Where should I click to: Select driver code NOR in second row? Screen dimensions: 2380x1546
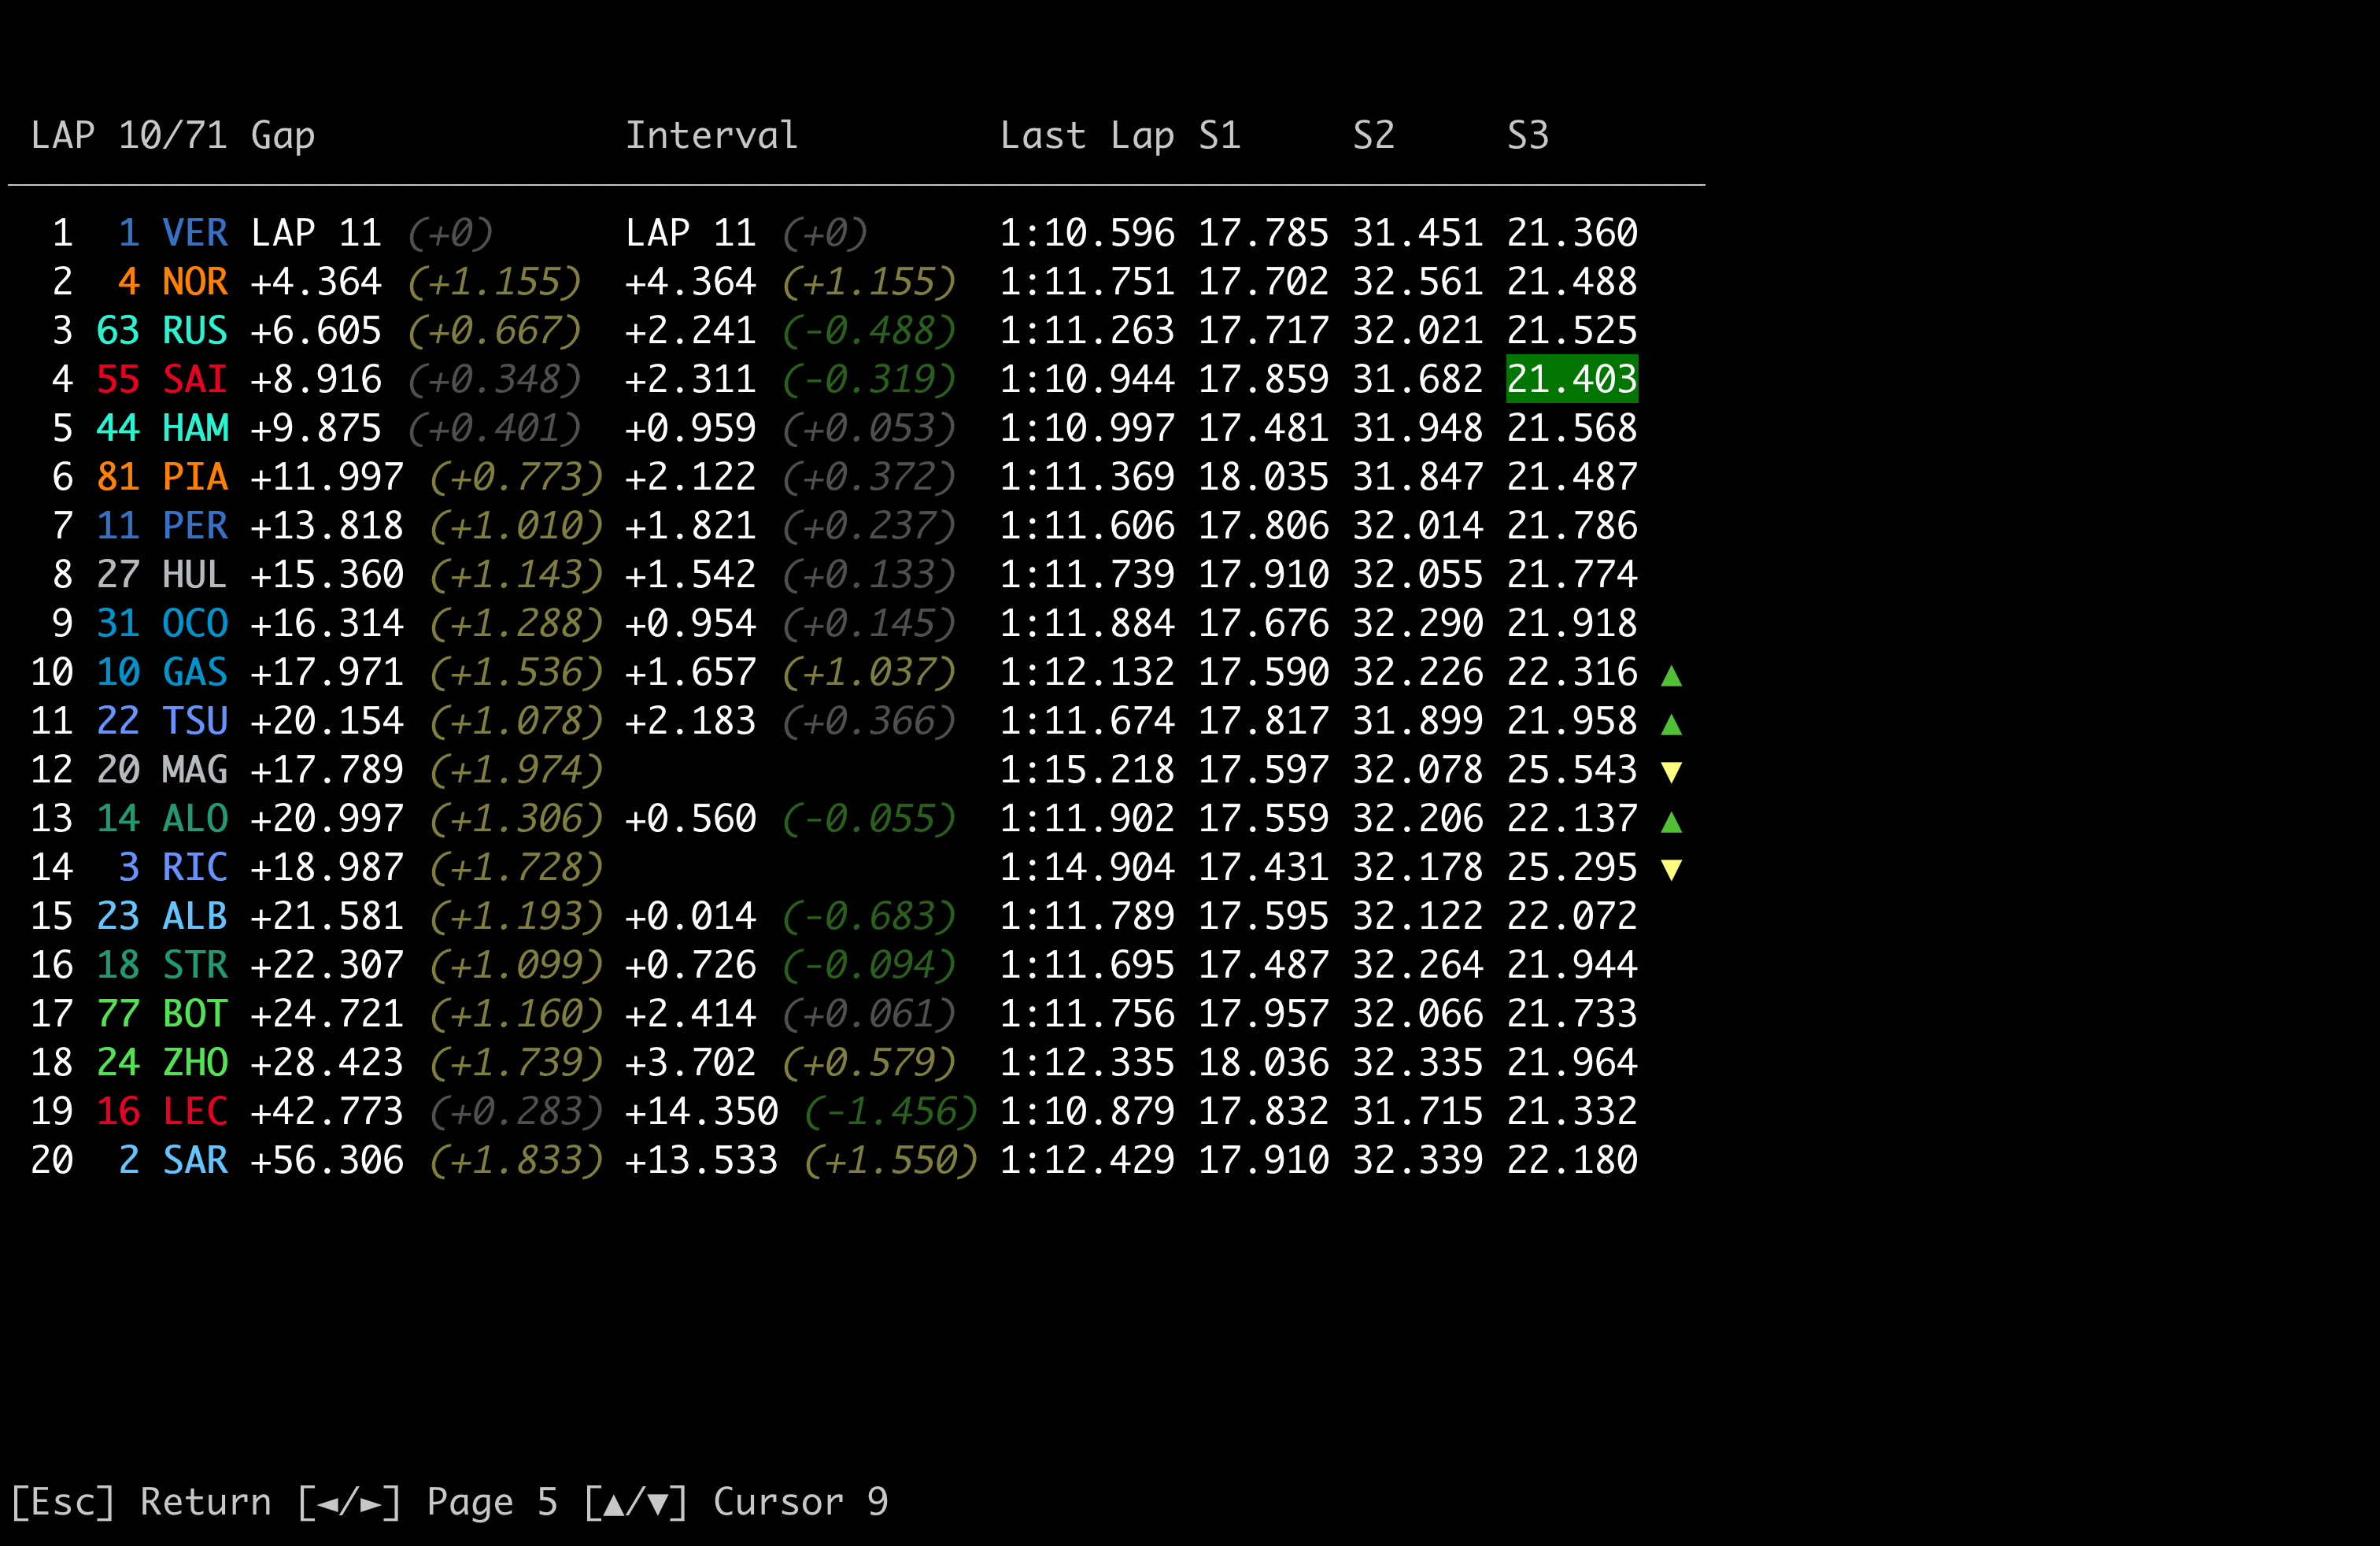pos(195,282)
